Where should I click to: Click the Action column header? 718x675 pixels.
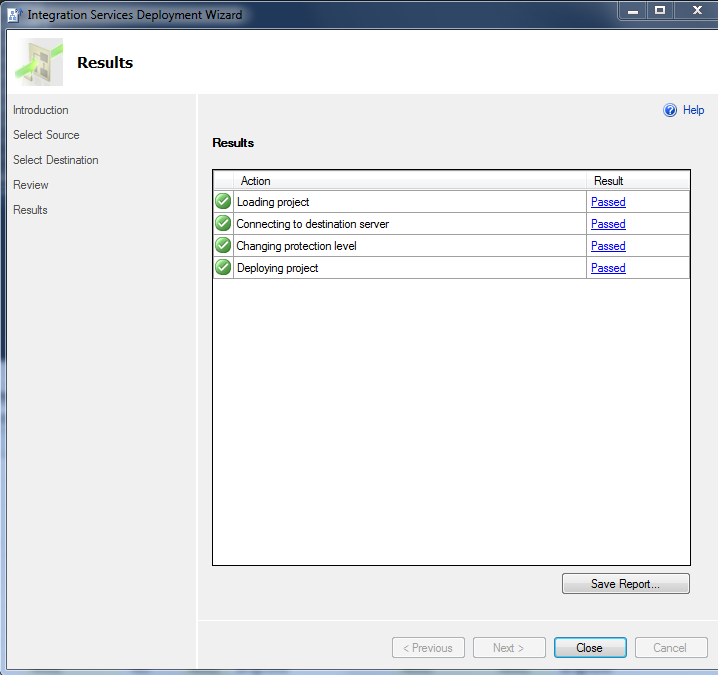[410, 181]
